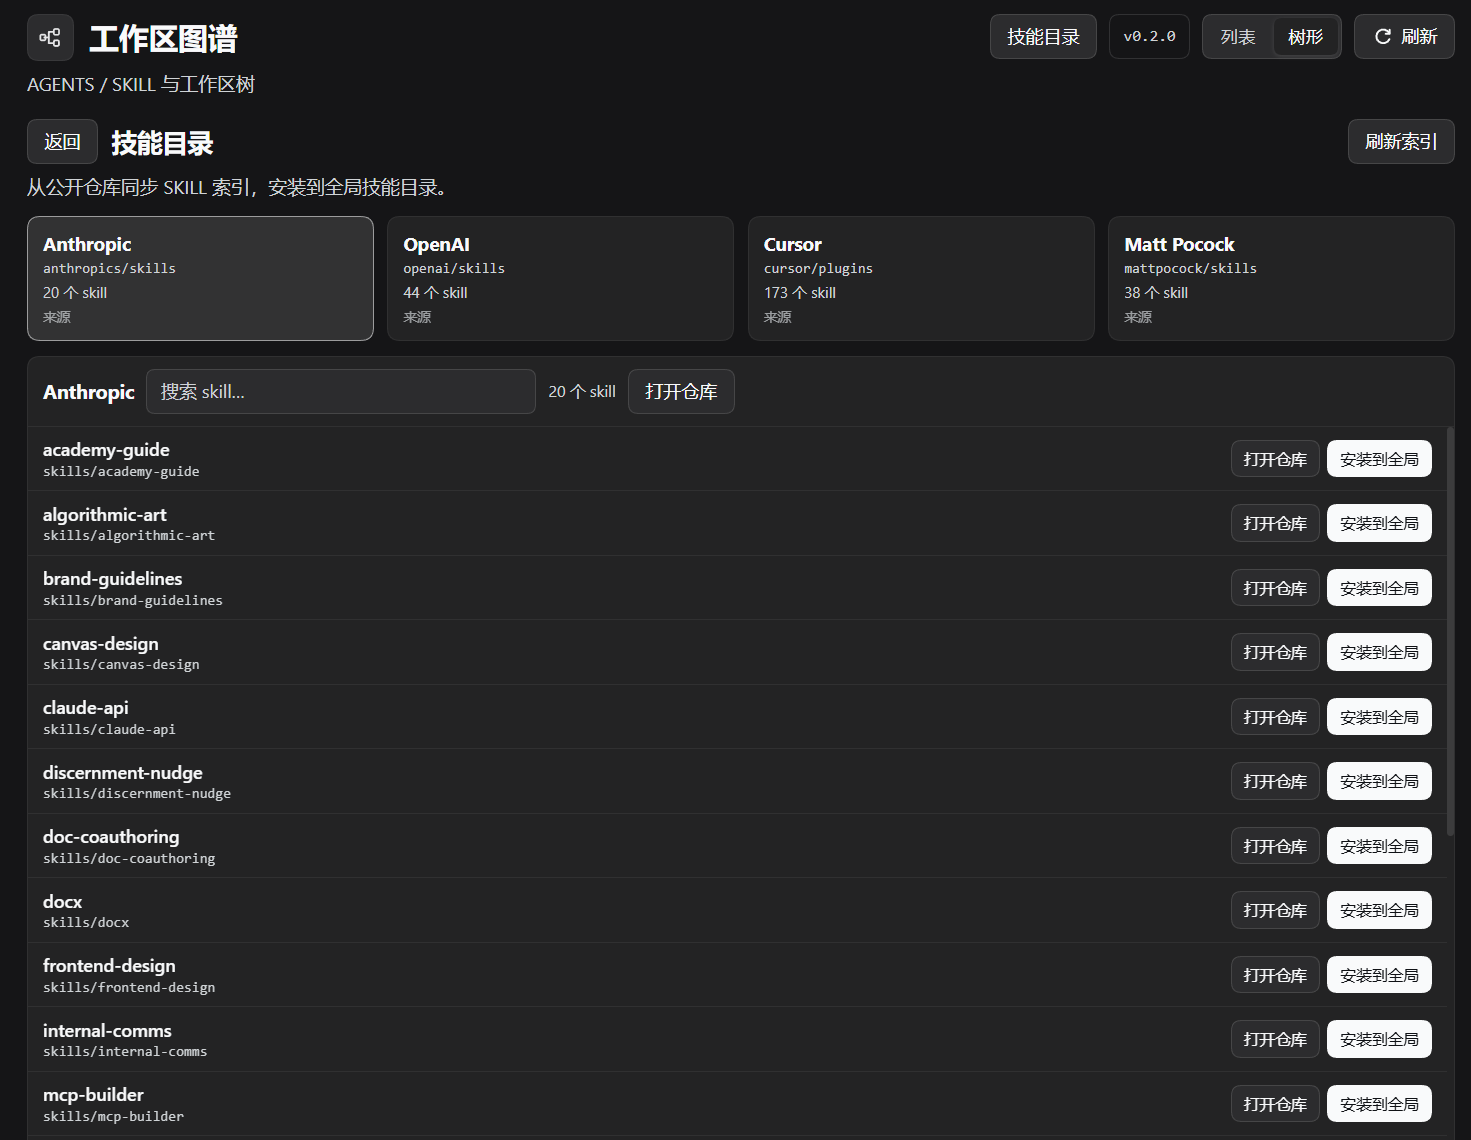The height and width of the screenshot is (1140, 1471).
Task: Open the 技能目录 button in header
Action: 1043,37
